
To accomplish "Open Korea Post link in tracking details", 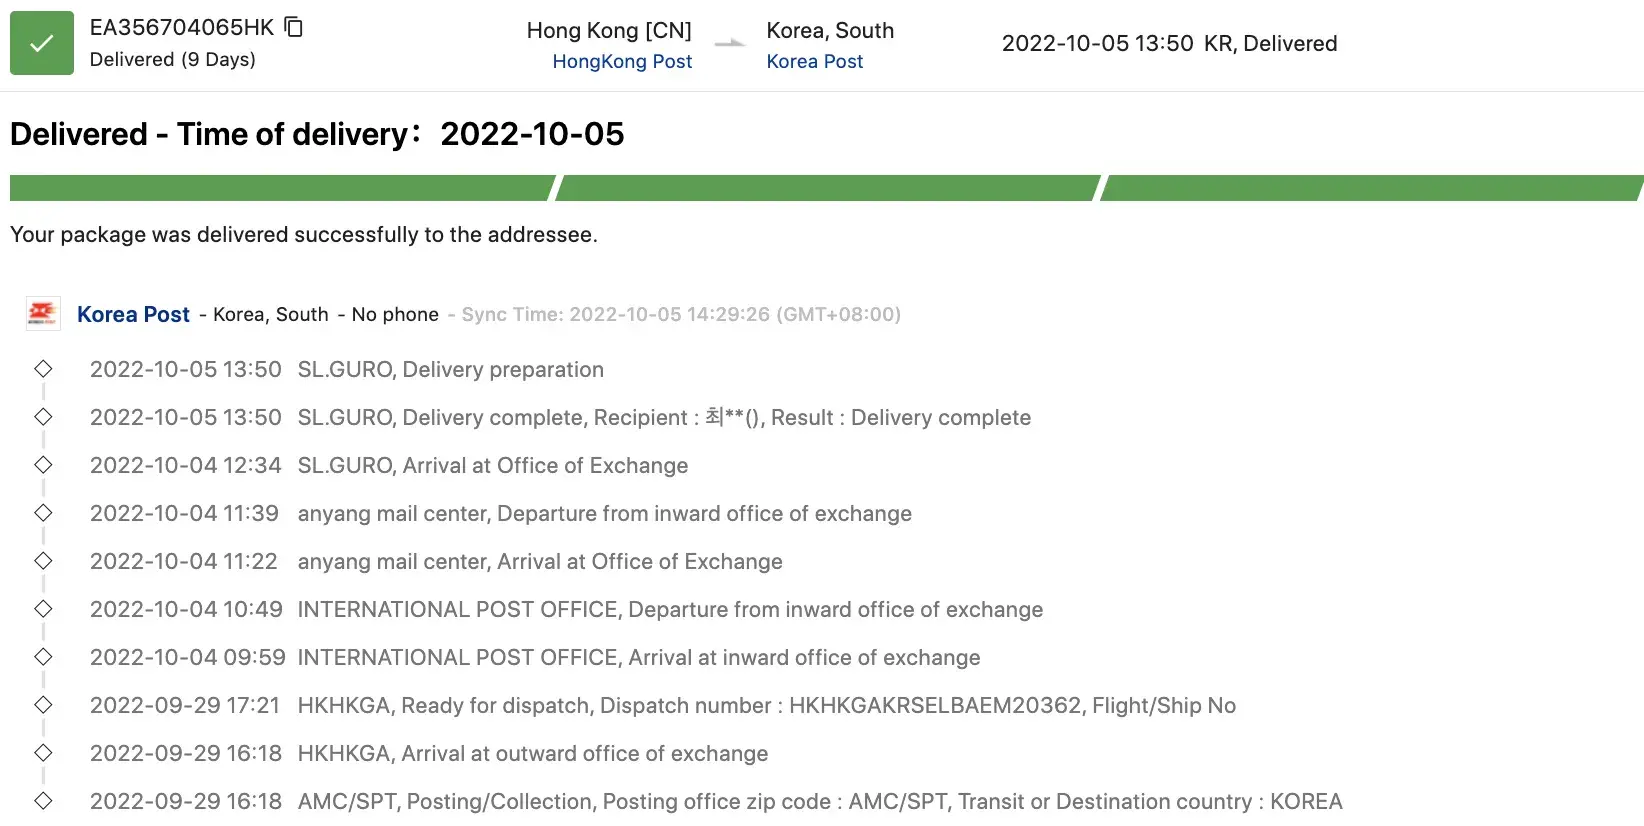I will point(133,314).
